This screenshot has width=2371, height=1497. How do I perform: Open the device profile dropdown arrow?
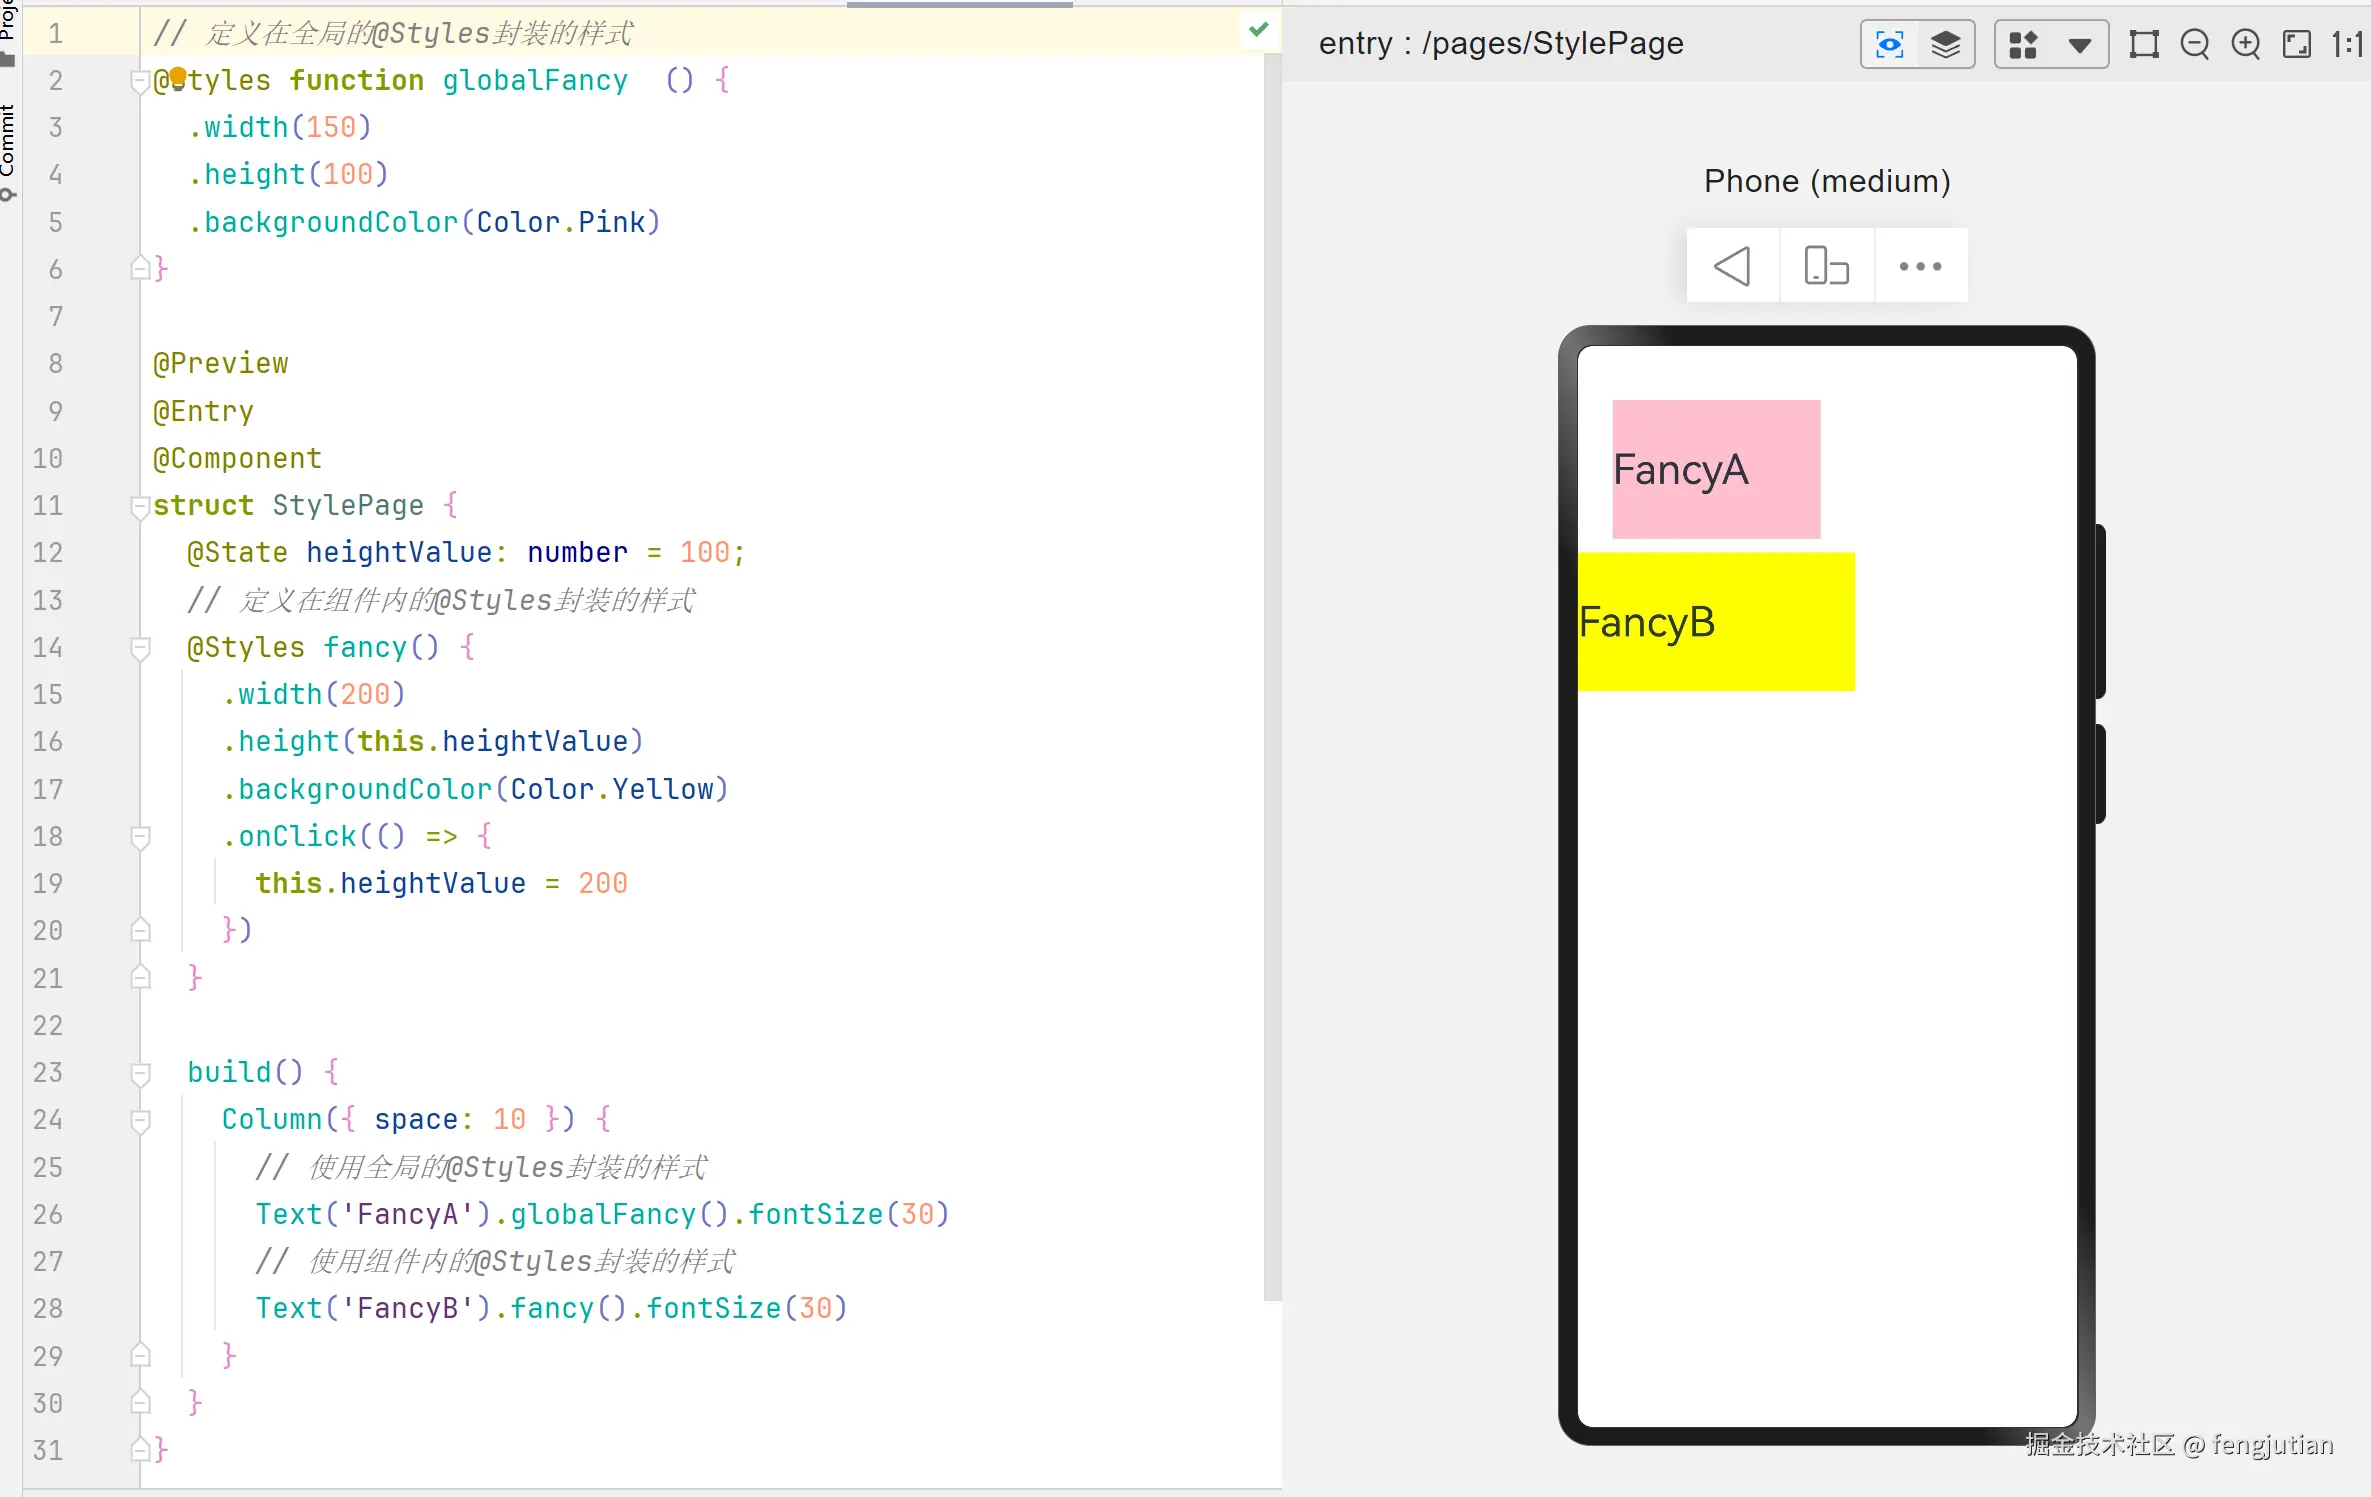2080,45
